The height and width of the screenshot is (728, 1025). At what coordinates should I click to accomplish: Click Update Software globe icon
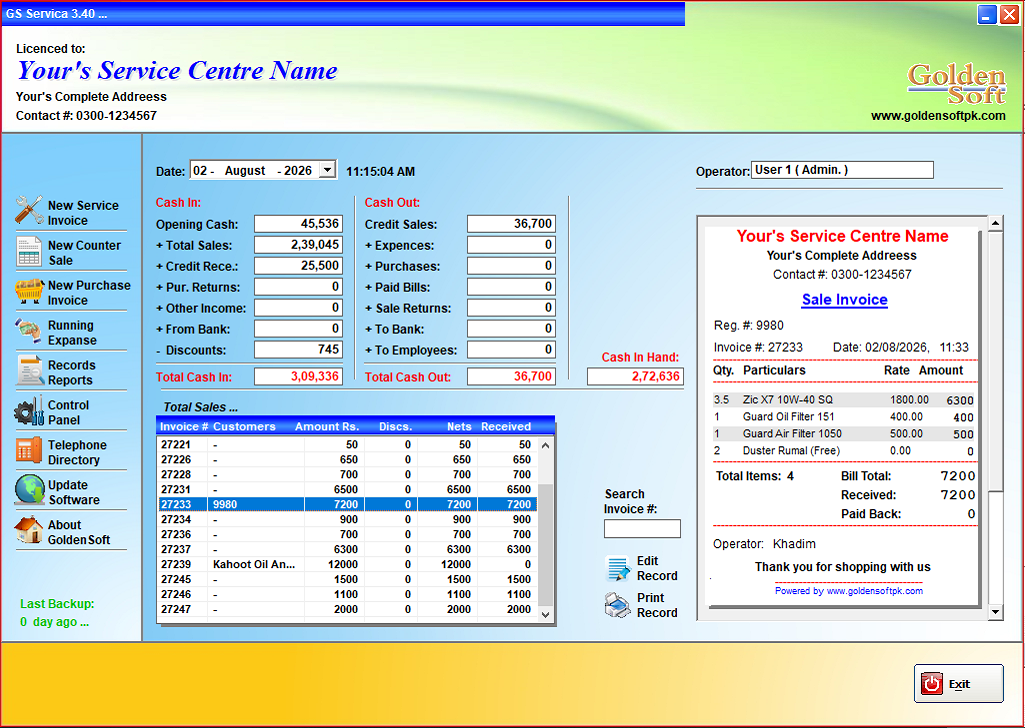(x=29, y=490)
